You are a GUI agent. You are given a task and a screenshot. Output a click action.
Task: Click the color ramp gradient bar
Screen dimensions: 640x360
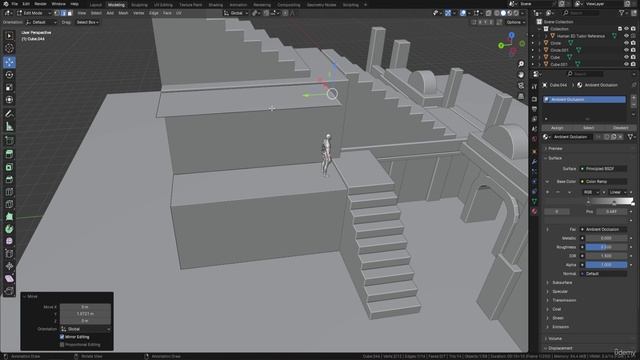pyautogui.click(x=610, y=202)
